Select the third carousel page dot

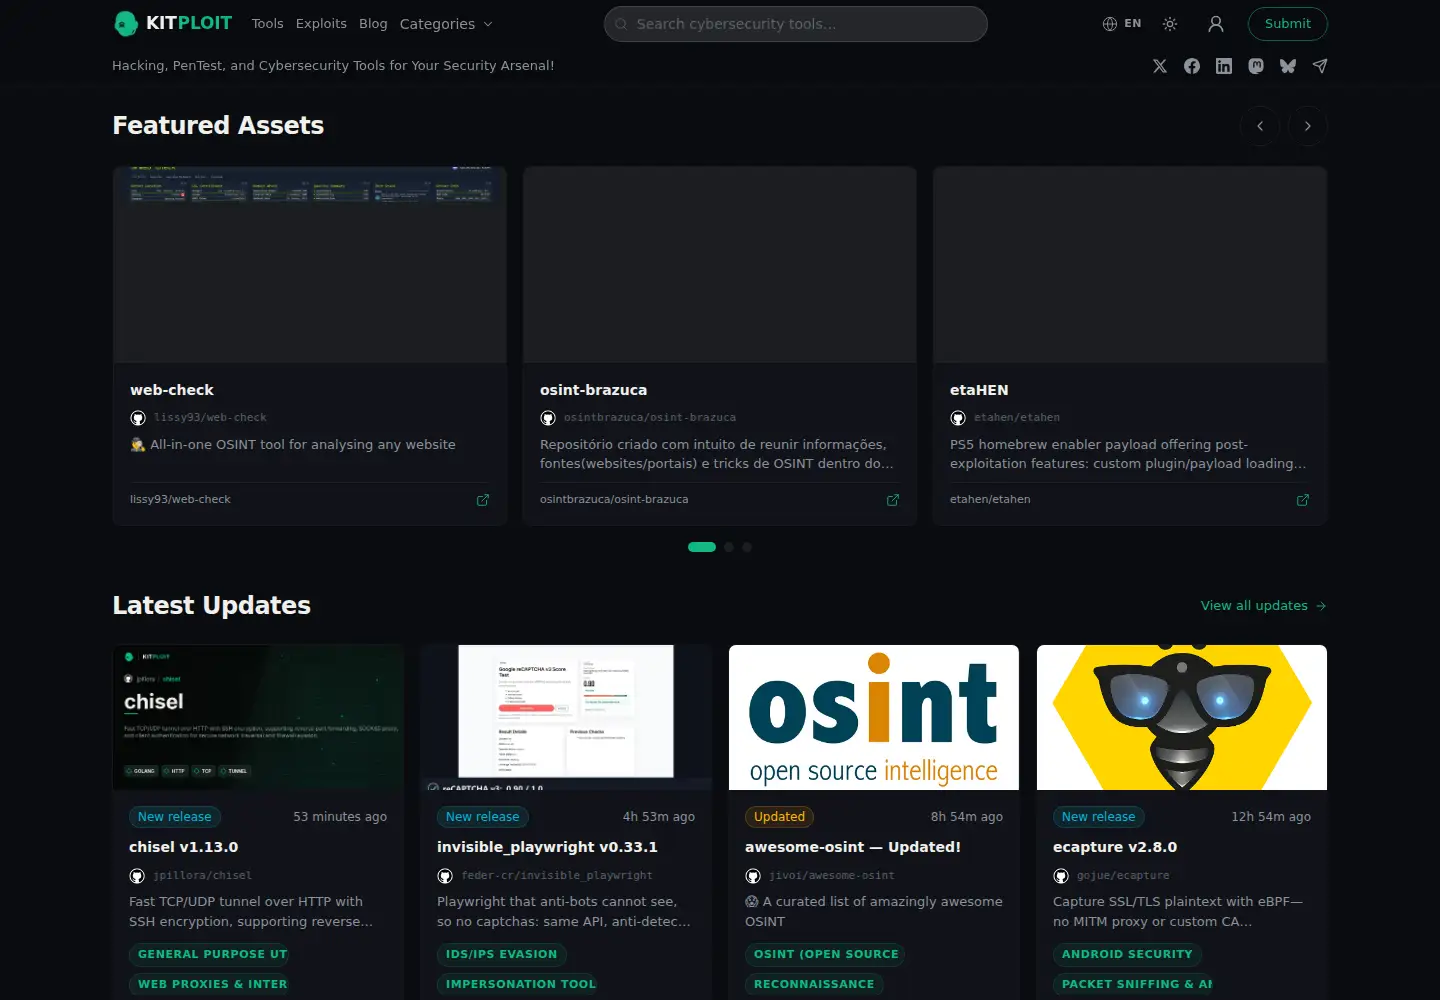[x=747, y=547]
